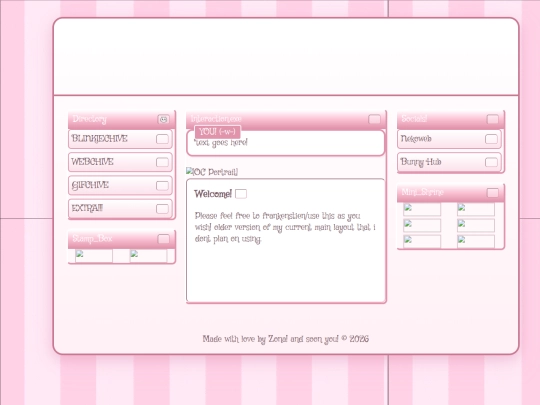Open the WEBCHIVE directory link
Image resolution: width=540 pixels, height=405 pixels.
coord(120,162)
